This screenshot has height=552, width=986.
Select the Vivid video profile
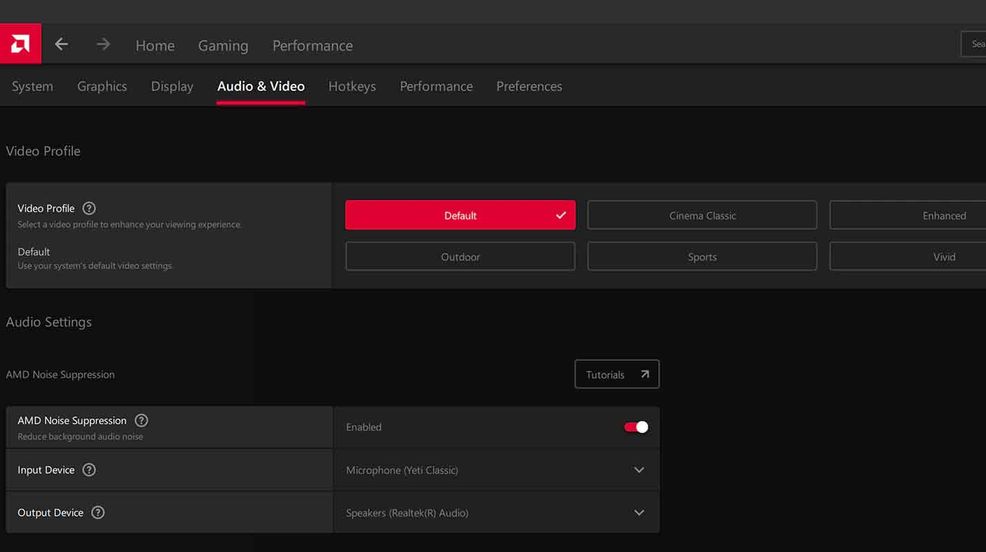[x=908, y=257]
